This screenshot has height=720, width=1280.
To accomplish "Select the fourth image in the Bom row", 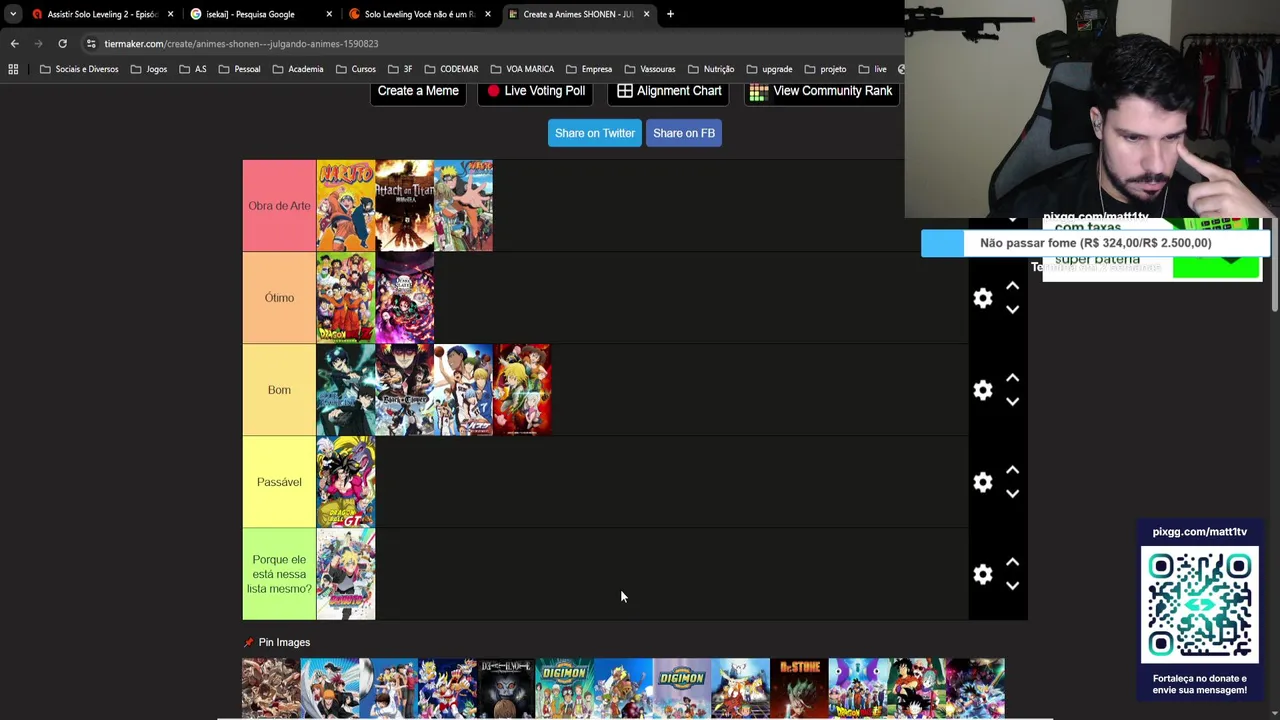I will 522,390.
